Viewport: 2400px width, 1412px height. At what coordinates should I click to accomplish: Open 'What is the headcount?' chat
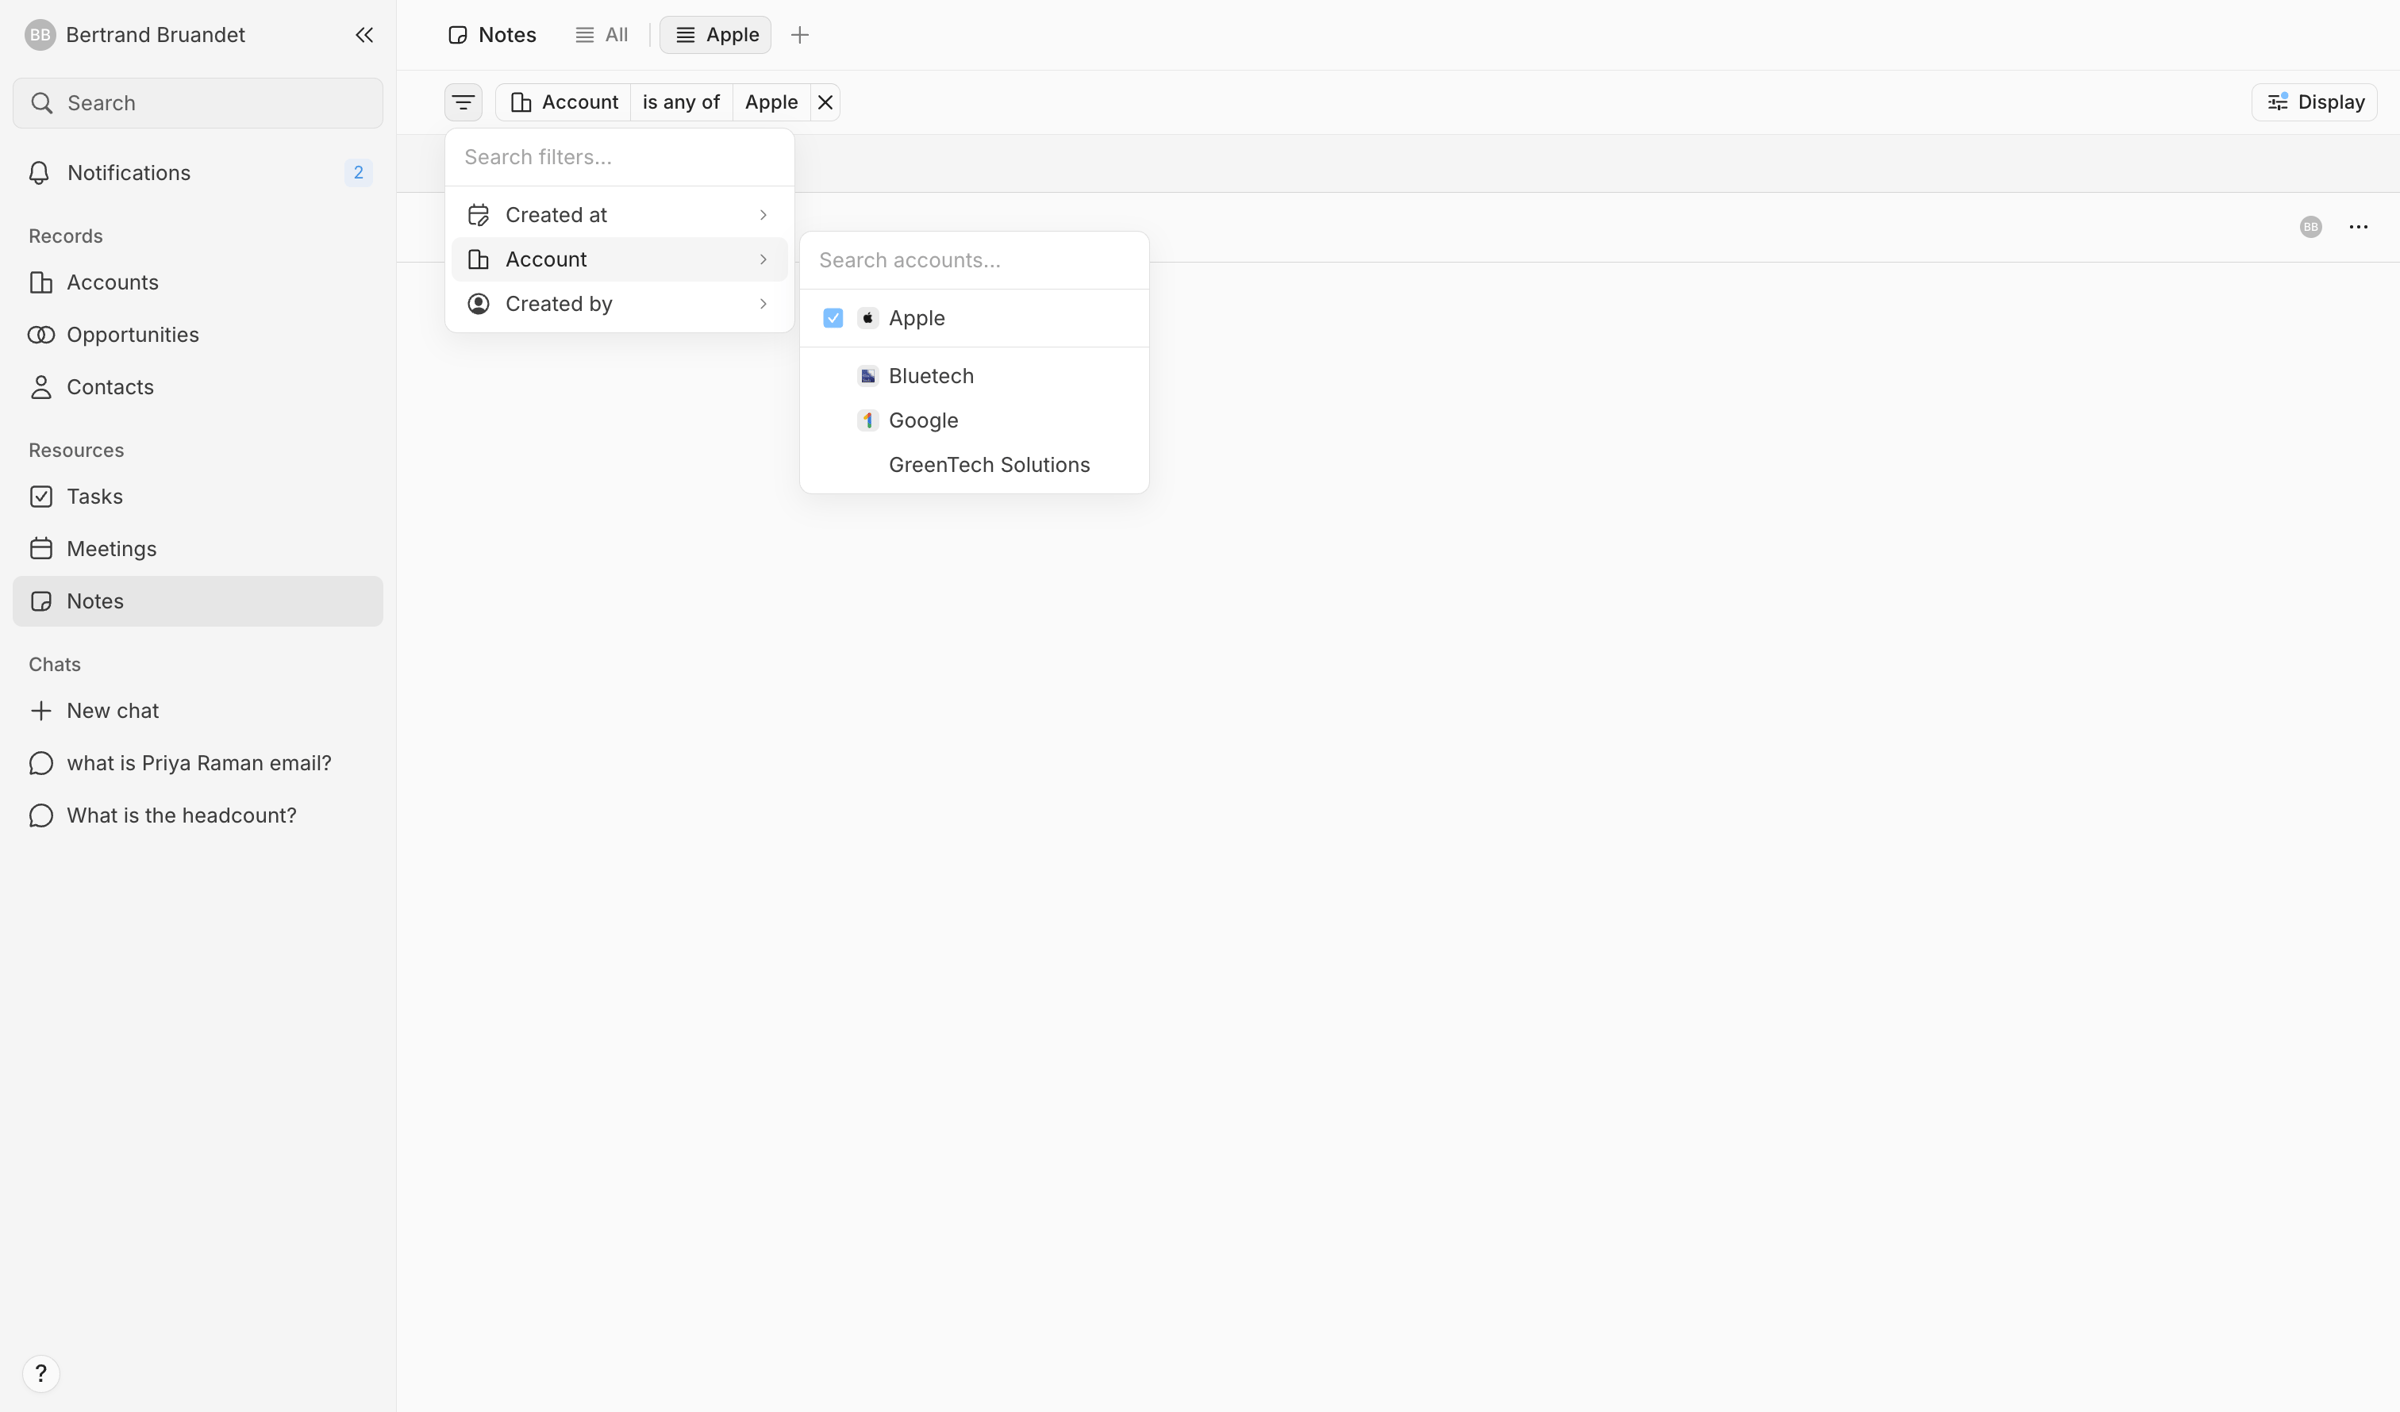(198, 816)
